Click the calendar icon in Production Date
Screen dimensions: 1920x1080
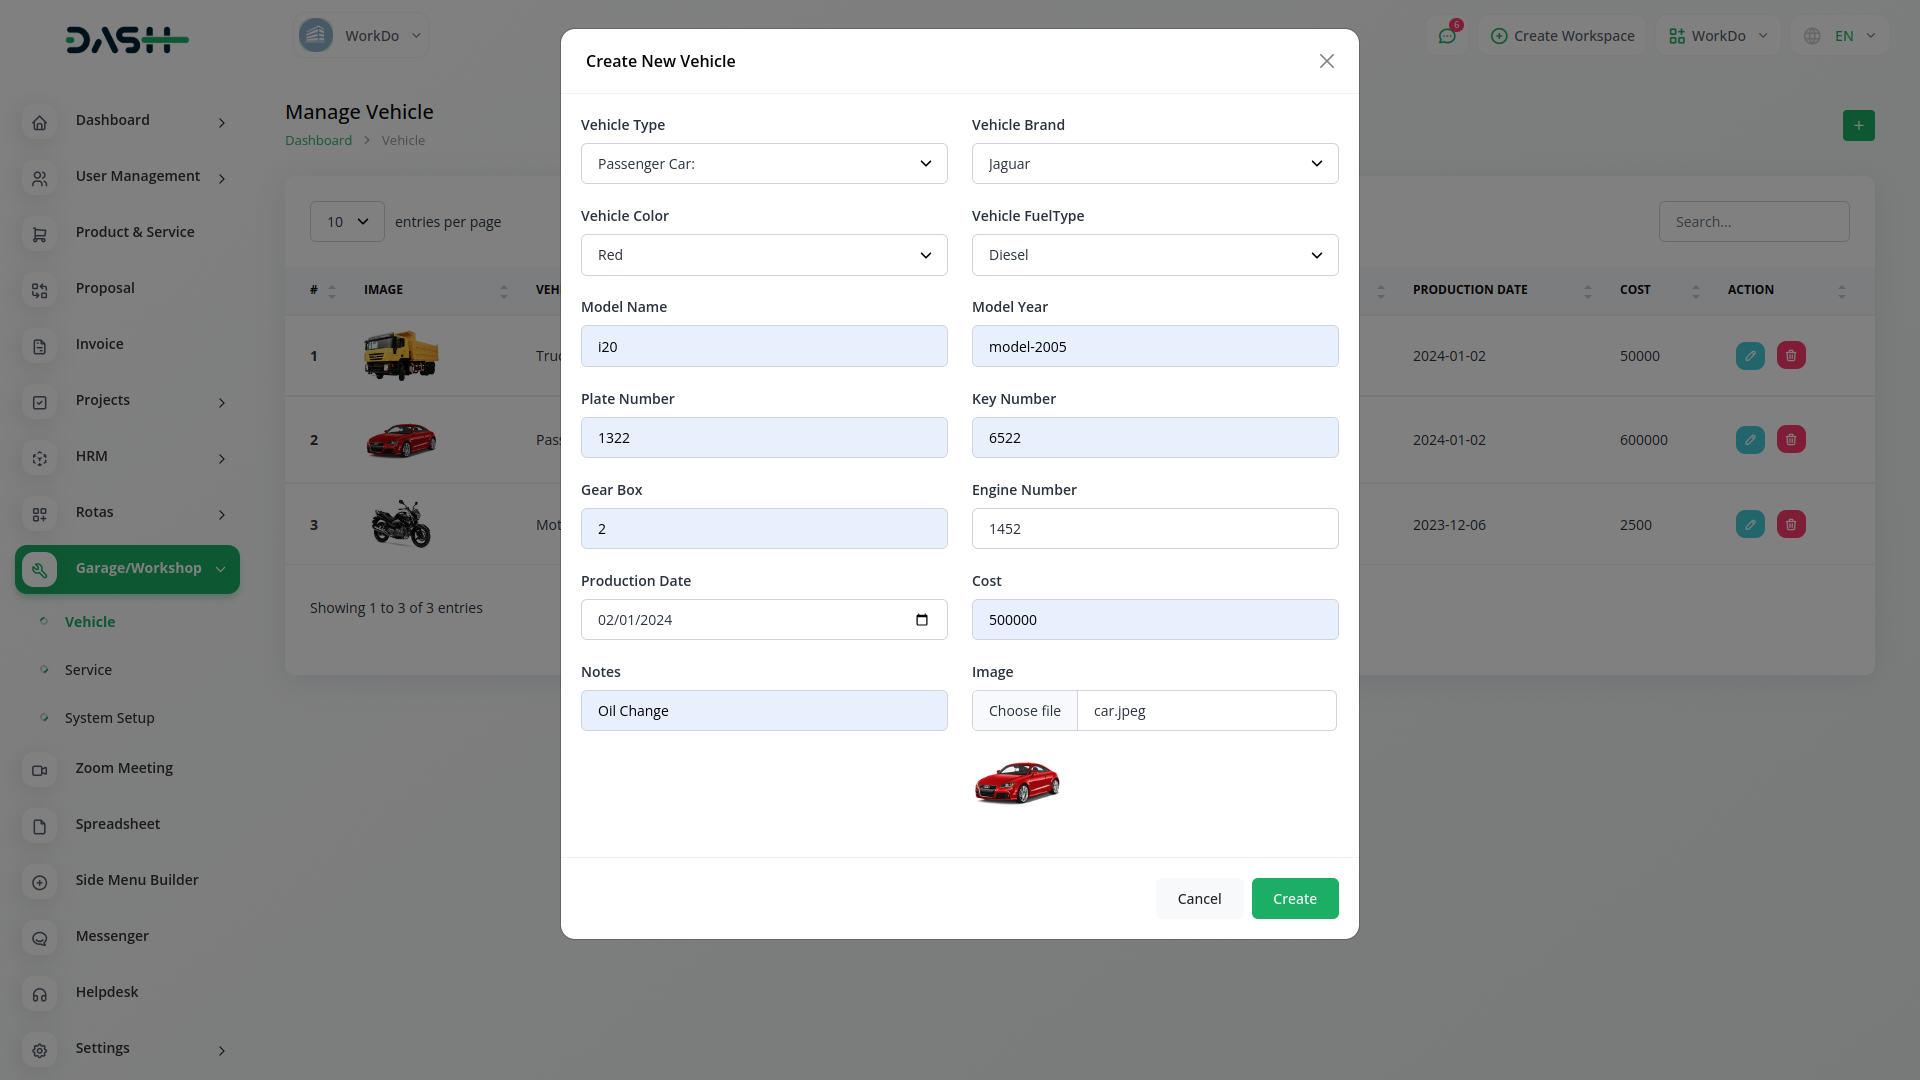(921, 620)
